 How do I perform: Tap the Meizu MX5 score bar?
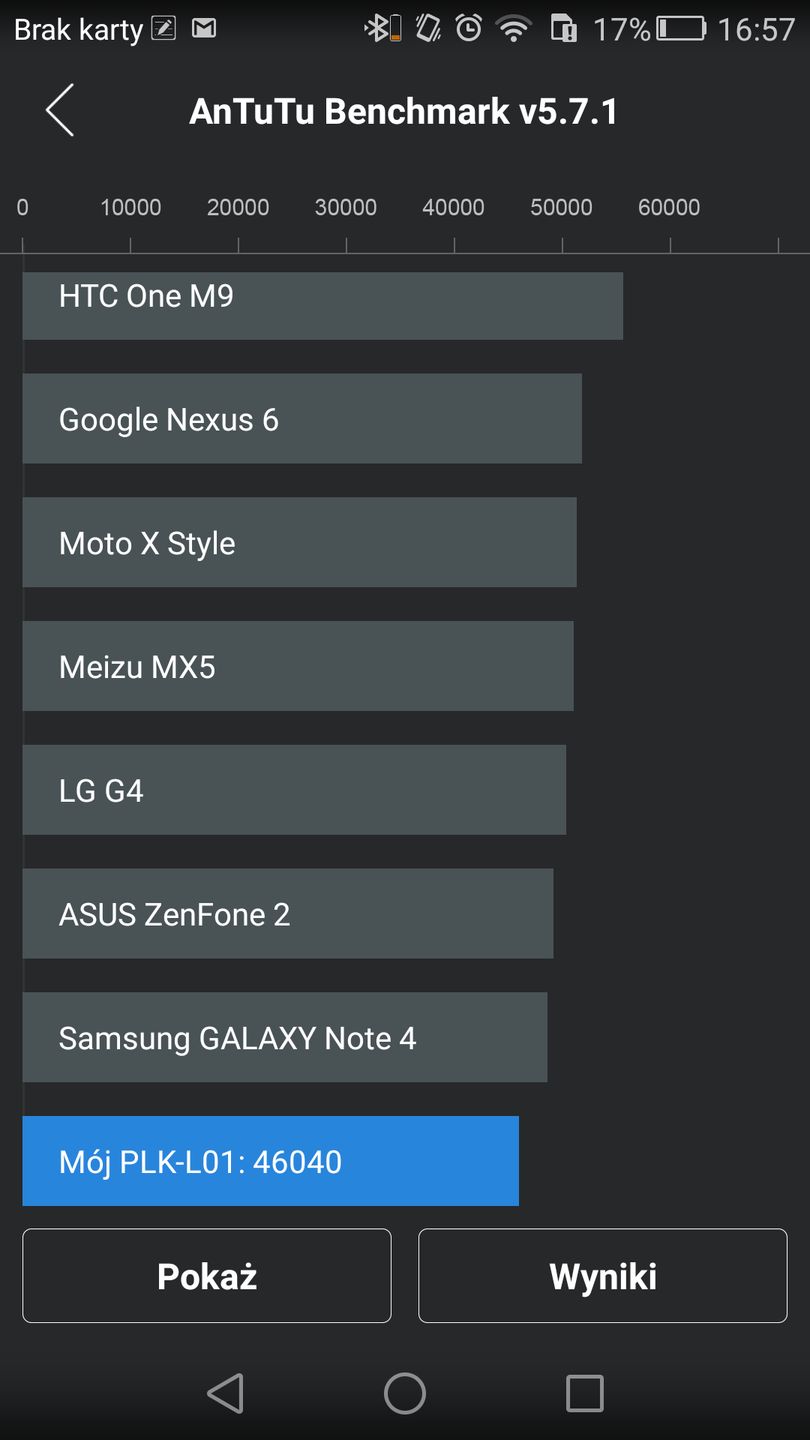click(298, 666)
